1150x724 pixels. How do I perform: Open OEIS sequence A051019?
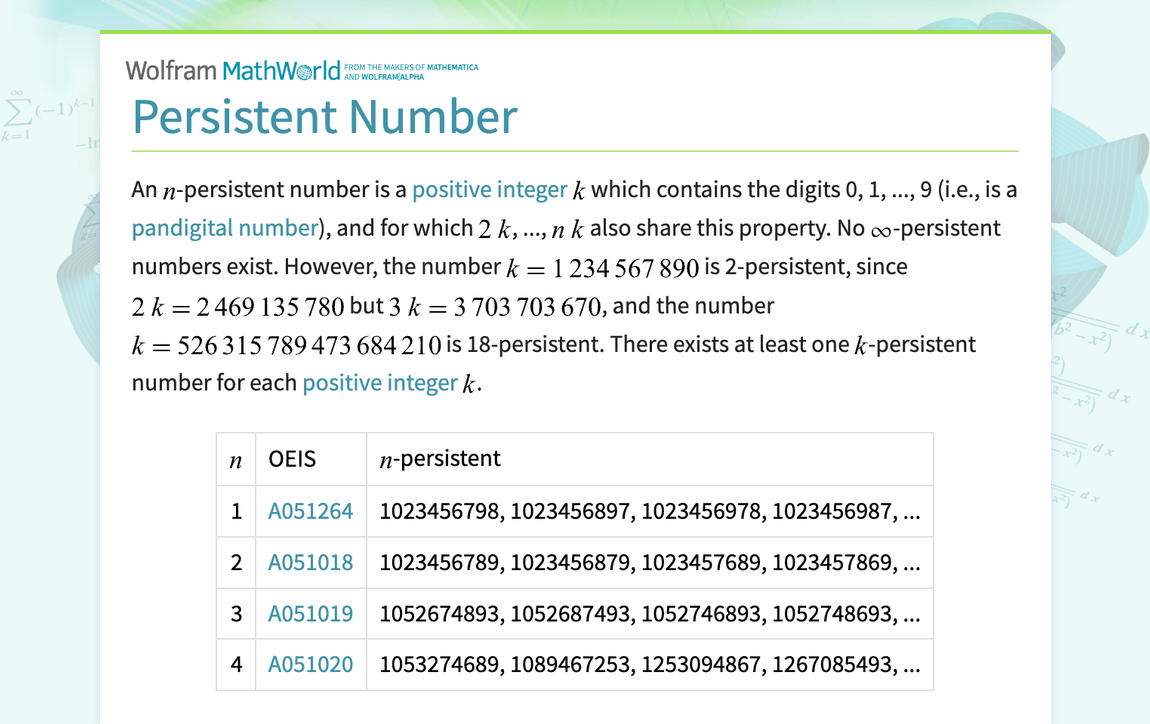click(311, 613)
